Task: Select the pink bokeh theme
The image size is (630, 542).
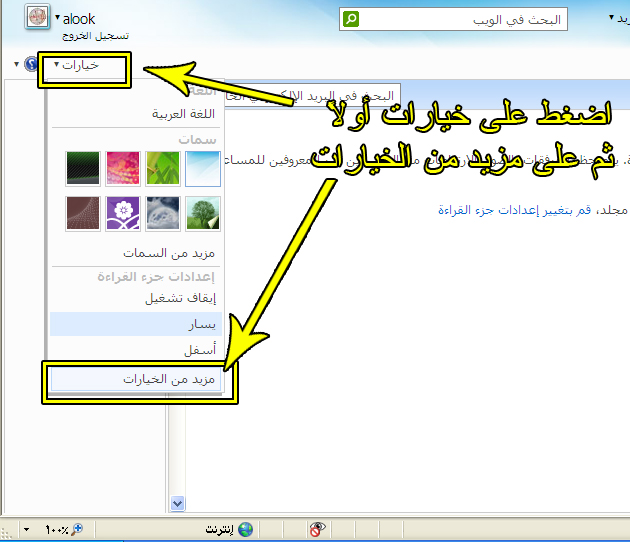Action: [x=123, y=169]
